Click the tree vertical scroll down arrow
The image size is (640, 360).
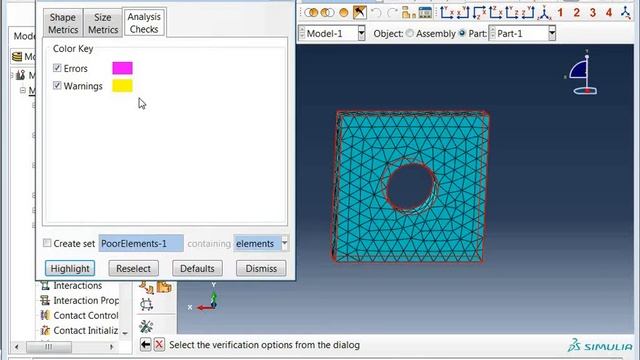coord(125,333)
